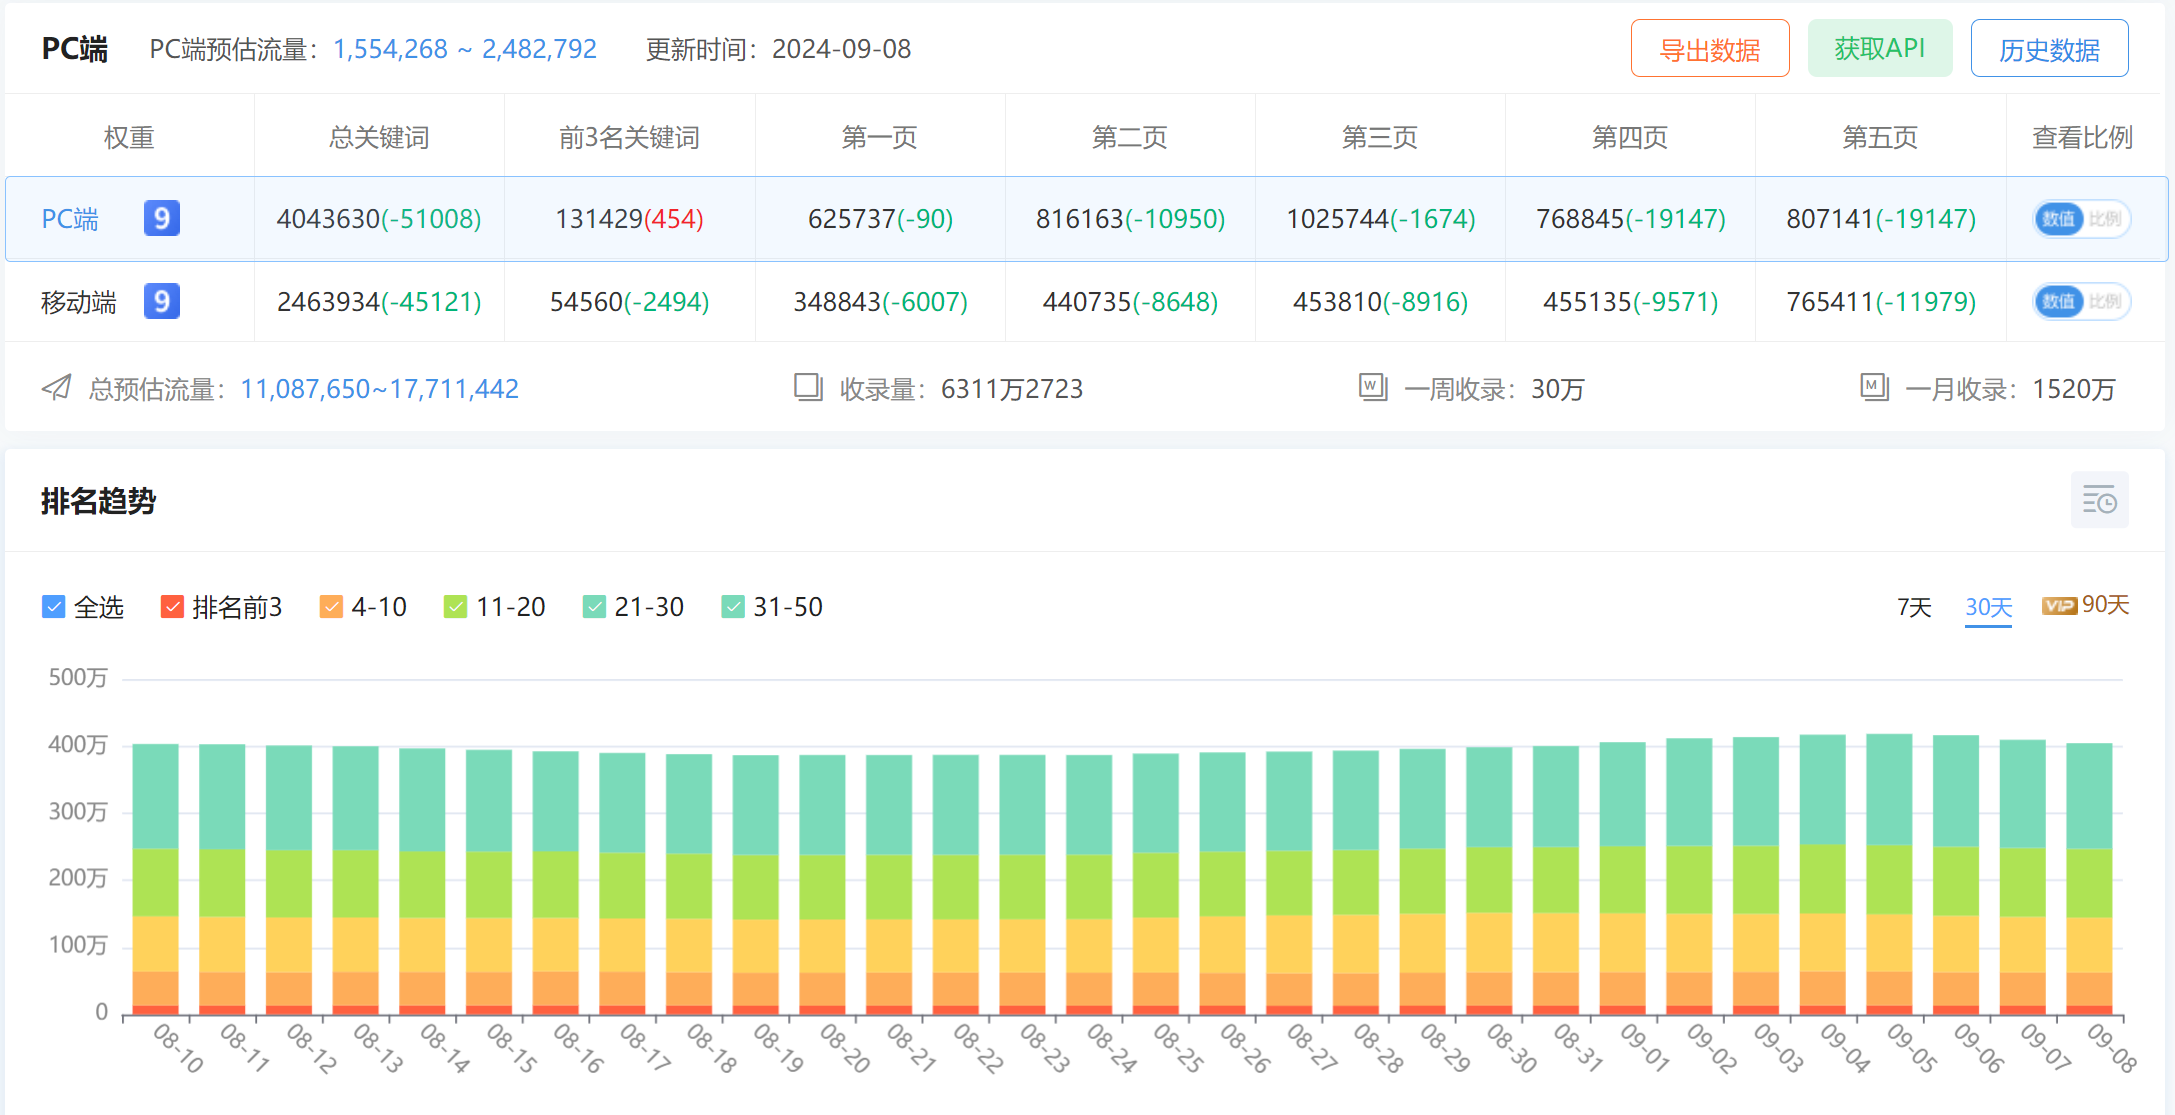Uncheck the 31-50 legend checkbox
The height and width of the screenshot is (1115, 2175).
(x=733, y=607)
